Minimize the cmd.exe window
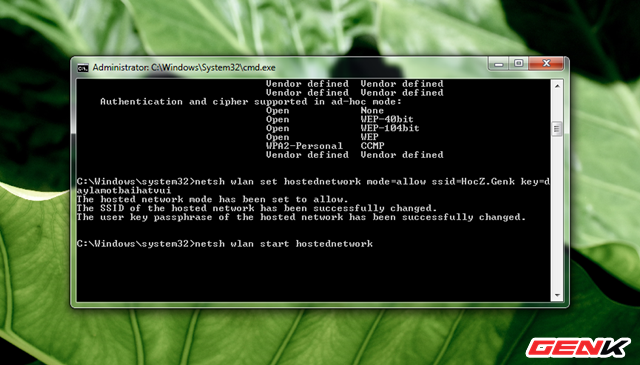This screenshot has width=640, height=365. click(x=498, y=64)
